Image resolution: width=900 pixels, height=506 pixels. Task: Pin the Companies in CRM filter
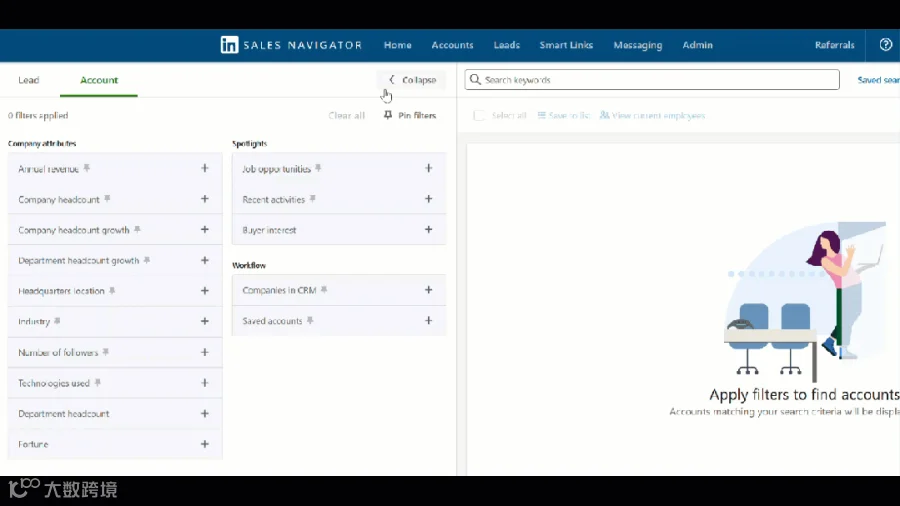(324, 290)
